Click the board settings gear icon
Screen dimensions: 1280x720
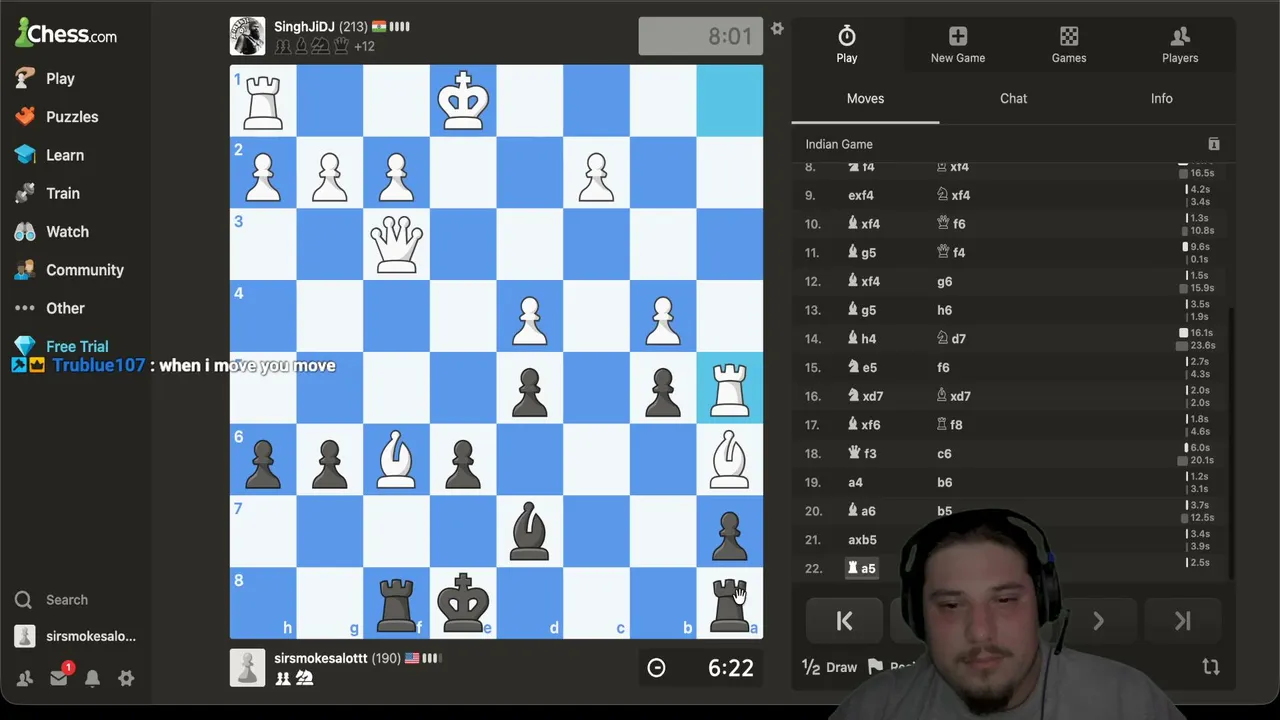(777, 29)
